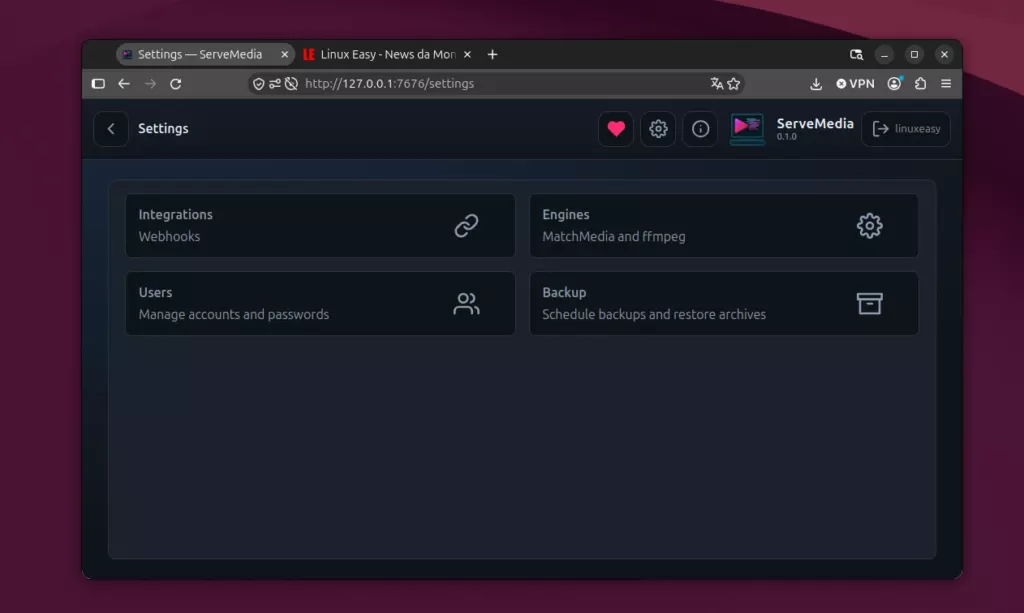Click the text Schedule backups and restore archives
Image resolution: width=1024 pixels, height=613 pixels.
[x=654, y=314]
